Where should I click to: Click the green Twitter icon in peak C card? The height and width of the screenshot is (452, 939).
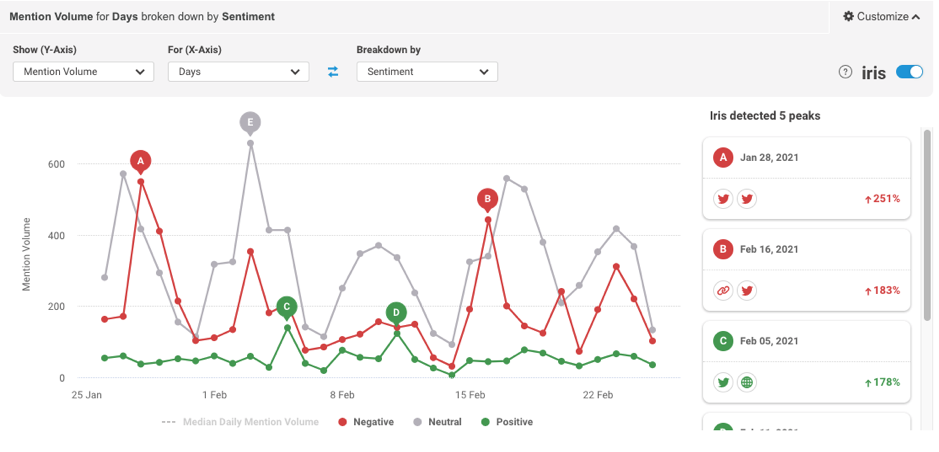pyautogui.click(x=723, y=382)
